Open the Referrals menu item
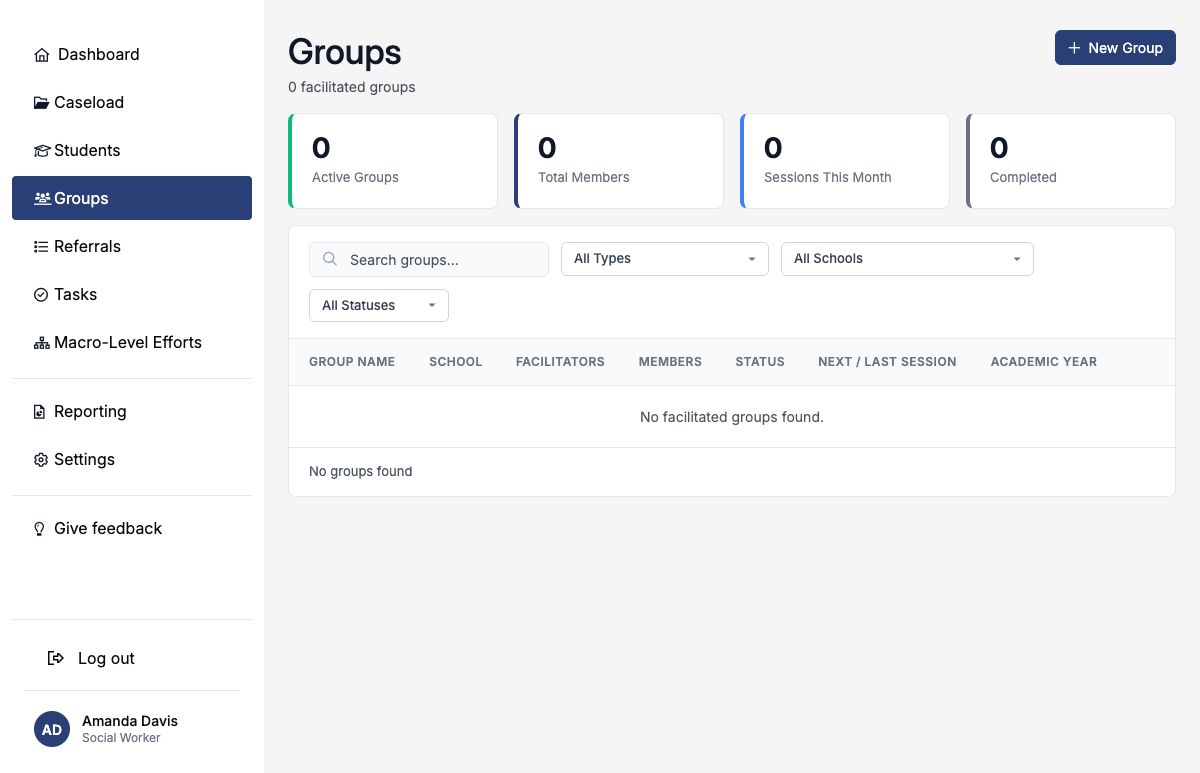This screenshot has width=1200, height=773. [x=132, y=246]
